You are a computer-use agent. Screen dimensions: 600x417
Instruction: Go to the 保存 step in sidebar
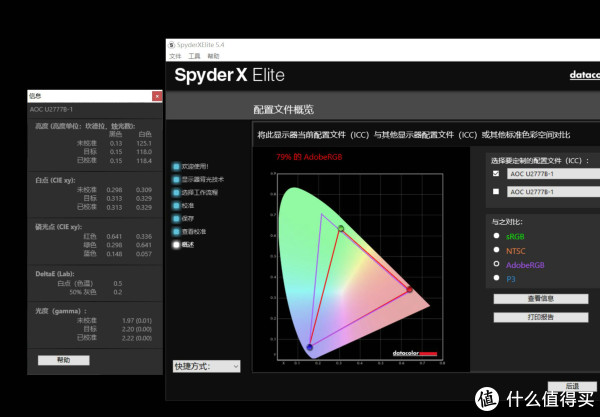pos(183,218)
